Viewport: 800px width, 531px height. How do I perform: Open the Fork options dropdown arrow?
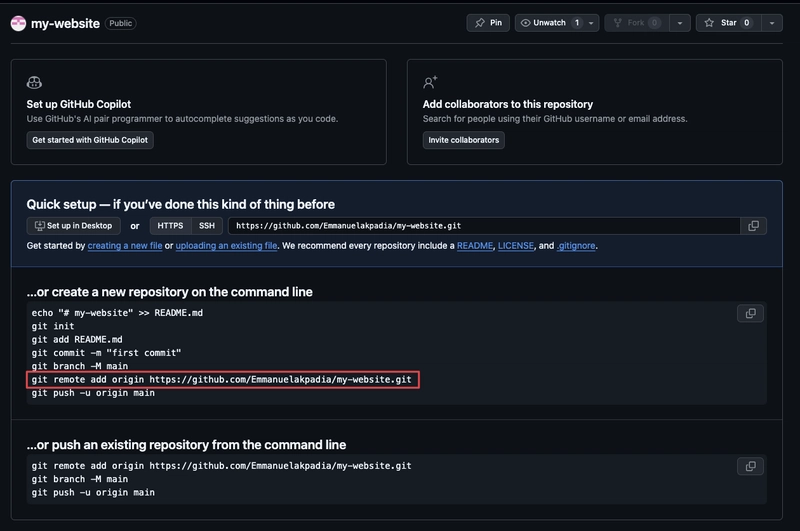(x=680, y=23)
